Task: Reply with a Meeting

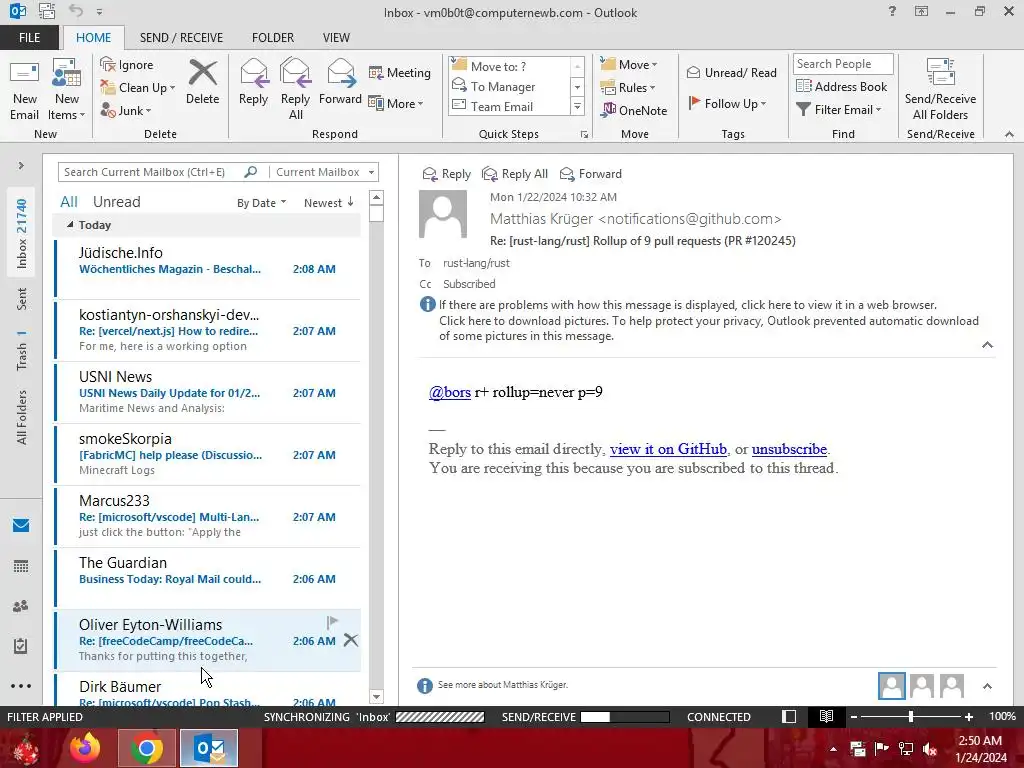Action: pos(400,72)
